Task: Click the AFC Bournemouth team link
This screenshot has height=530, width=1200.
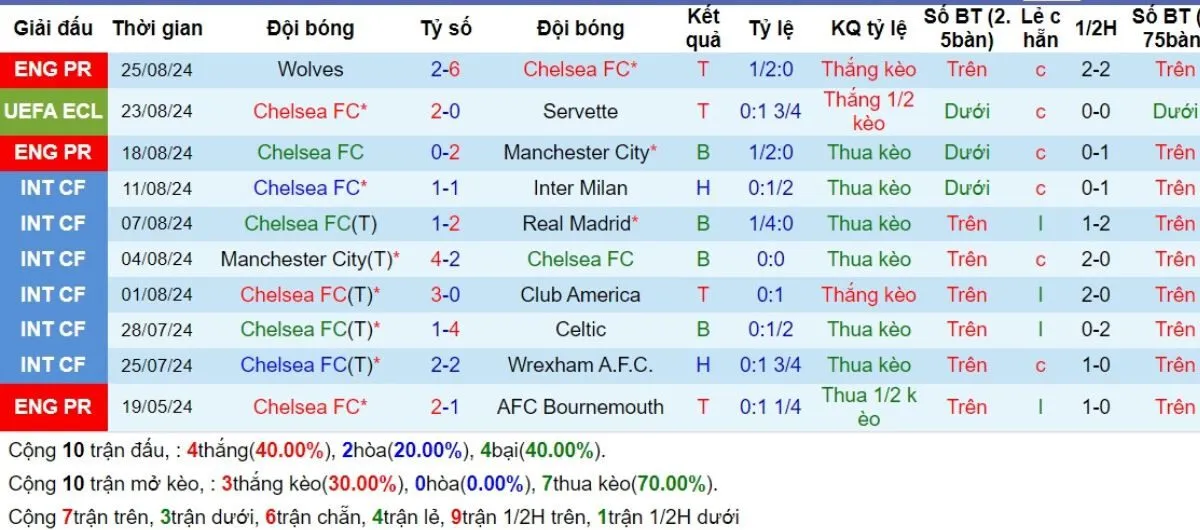Action: click(x=580, y=407)
